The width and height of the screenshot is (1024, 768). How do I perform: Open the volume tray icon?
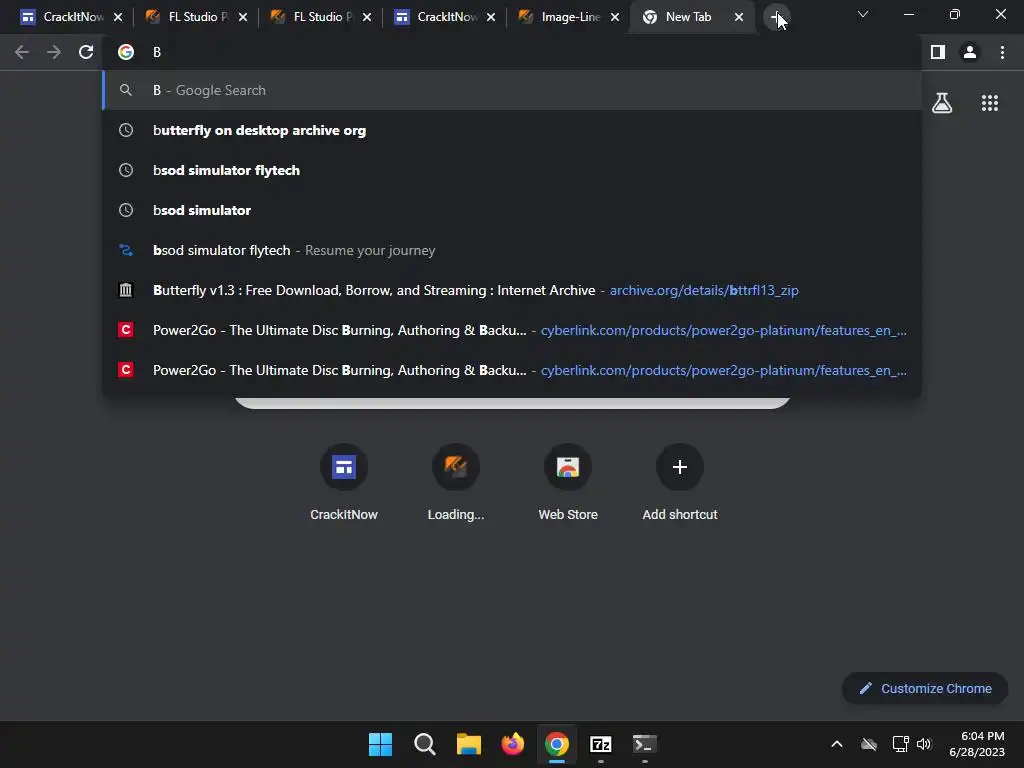coord(923,744)
